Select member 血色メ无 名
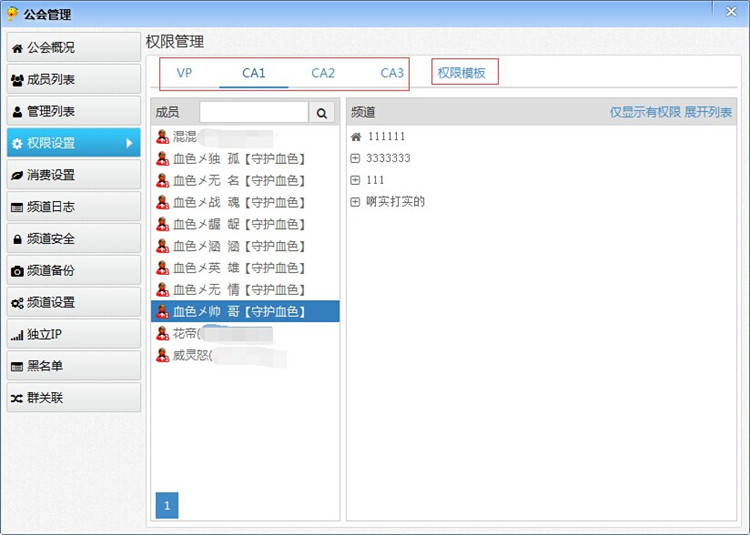Viewport: 750px width, 535px height. point(245,181)
